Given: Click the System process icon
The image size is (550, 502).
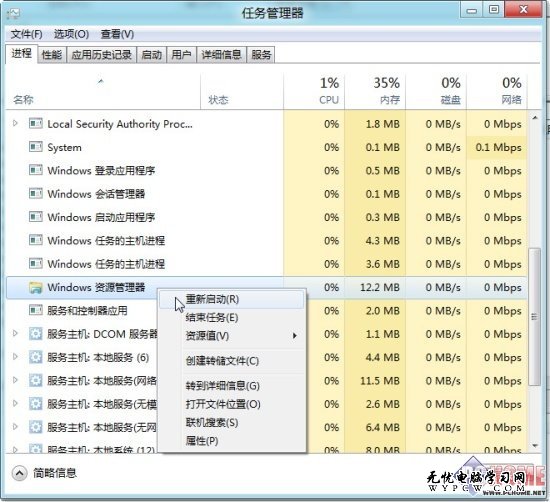Looking at the screenshot, I should click(35, 147).
